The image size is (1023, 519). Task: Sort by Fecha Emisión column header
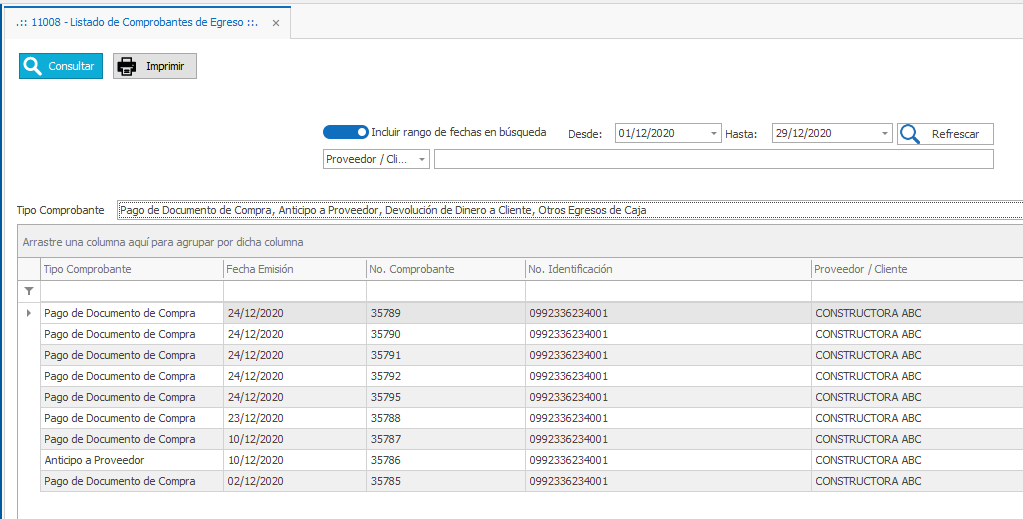[294, 269]
